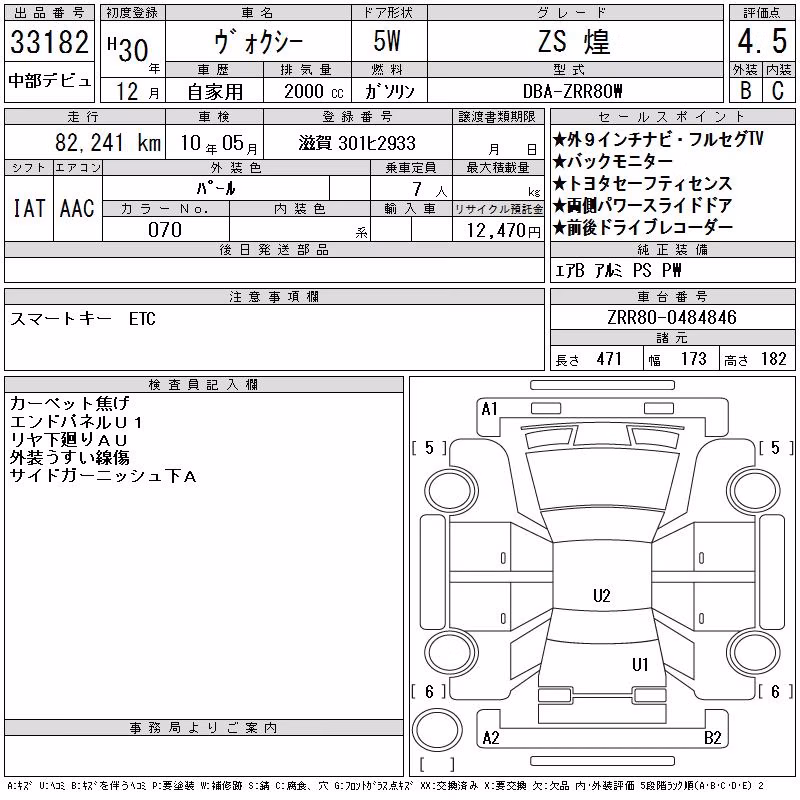This screenshot has width=800, height=800.
Task: Click height value 182
Action: tap(773, 359)
